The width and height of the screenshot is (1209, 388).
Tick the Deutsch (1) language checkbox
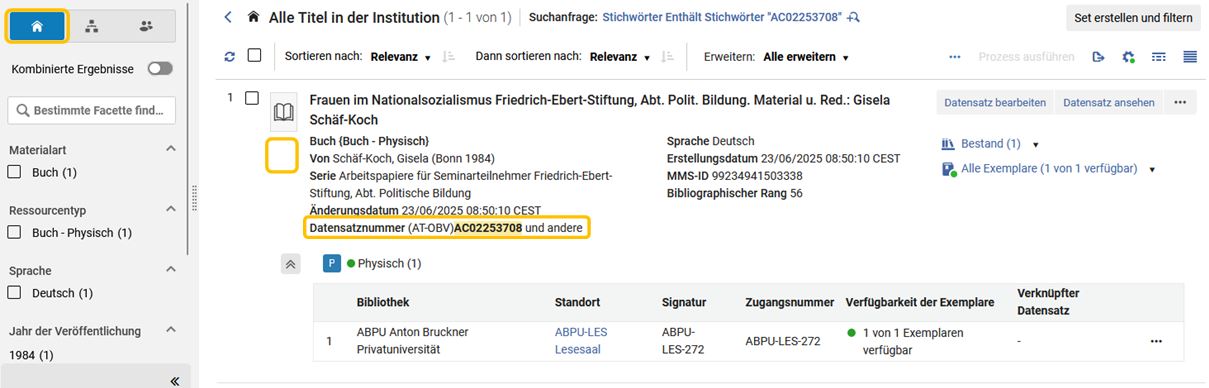tap(15, 293)
